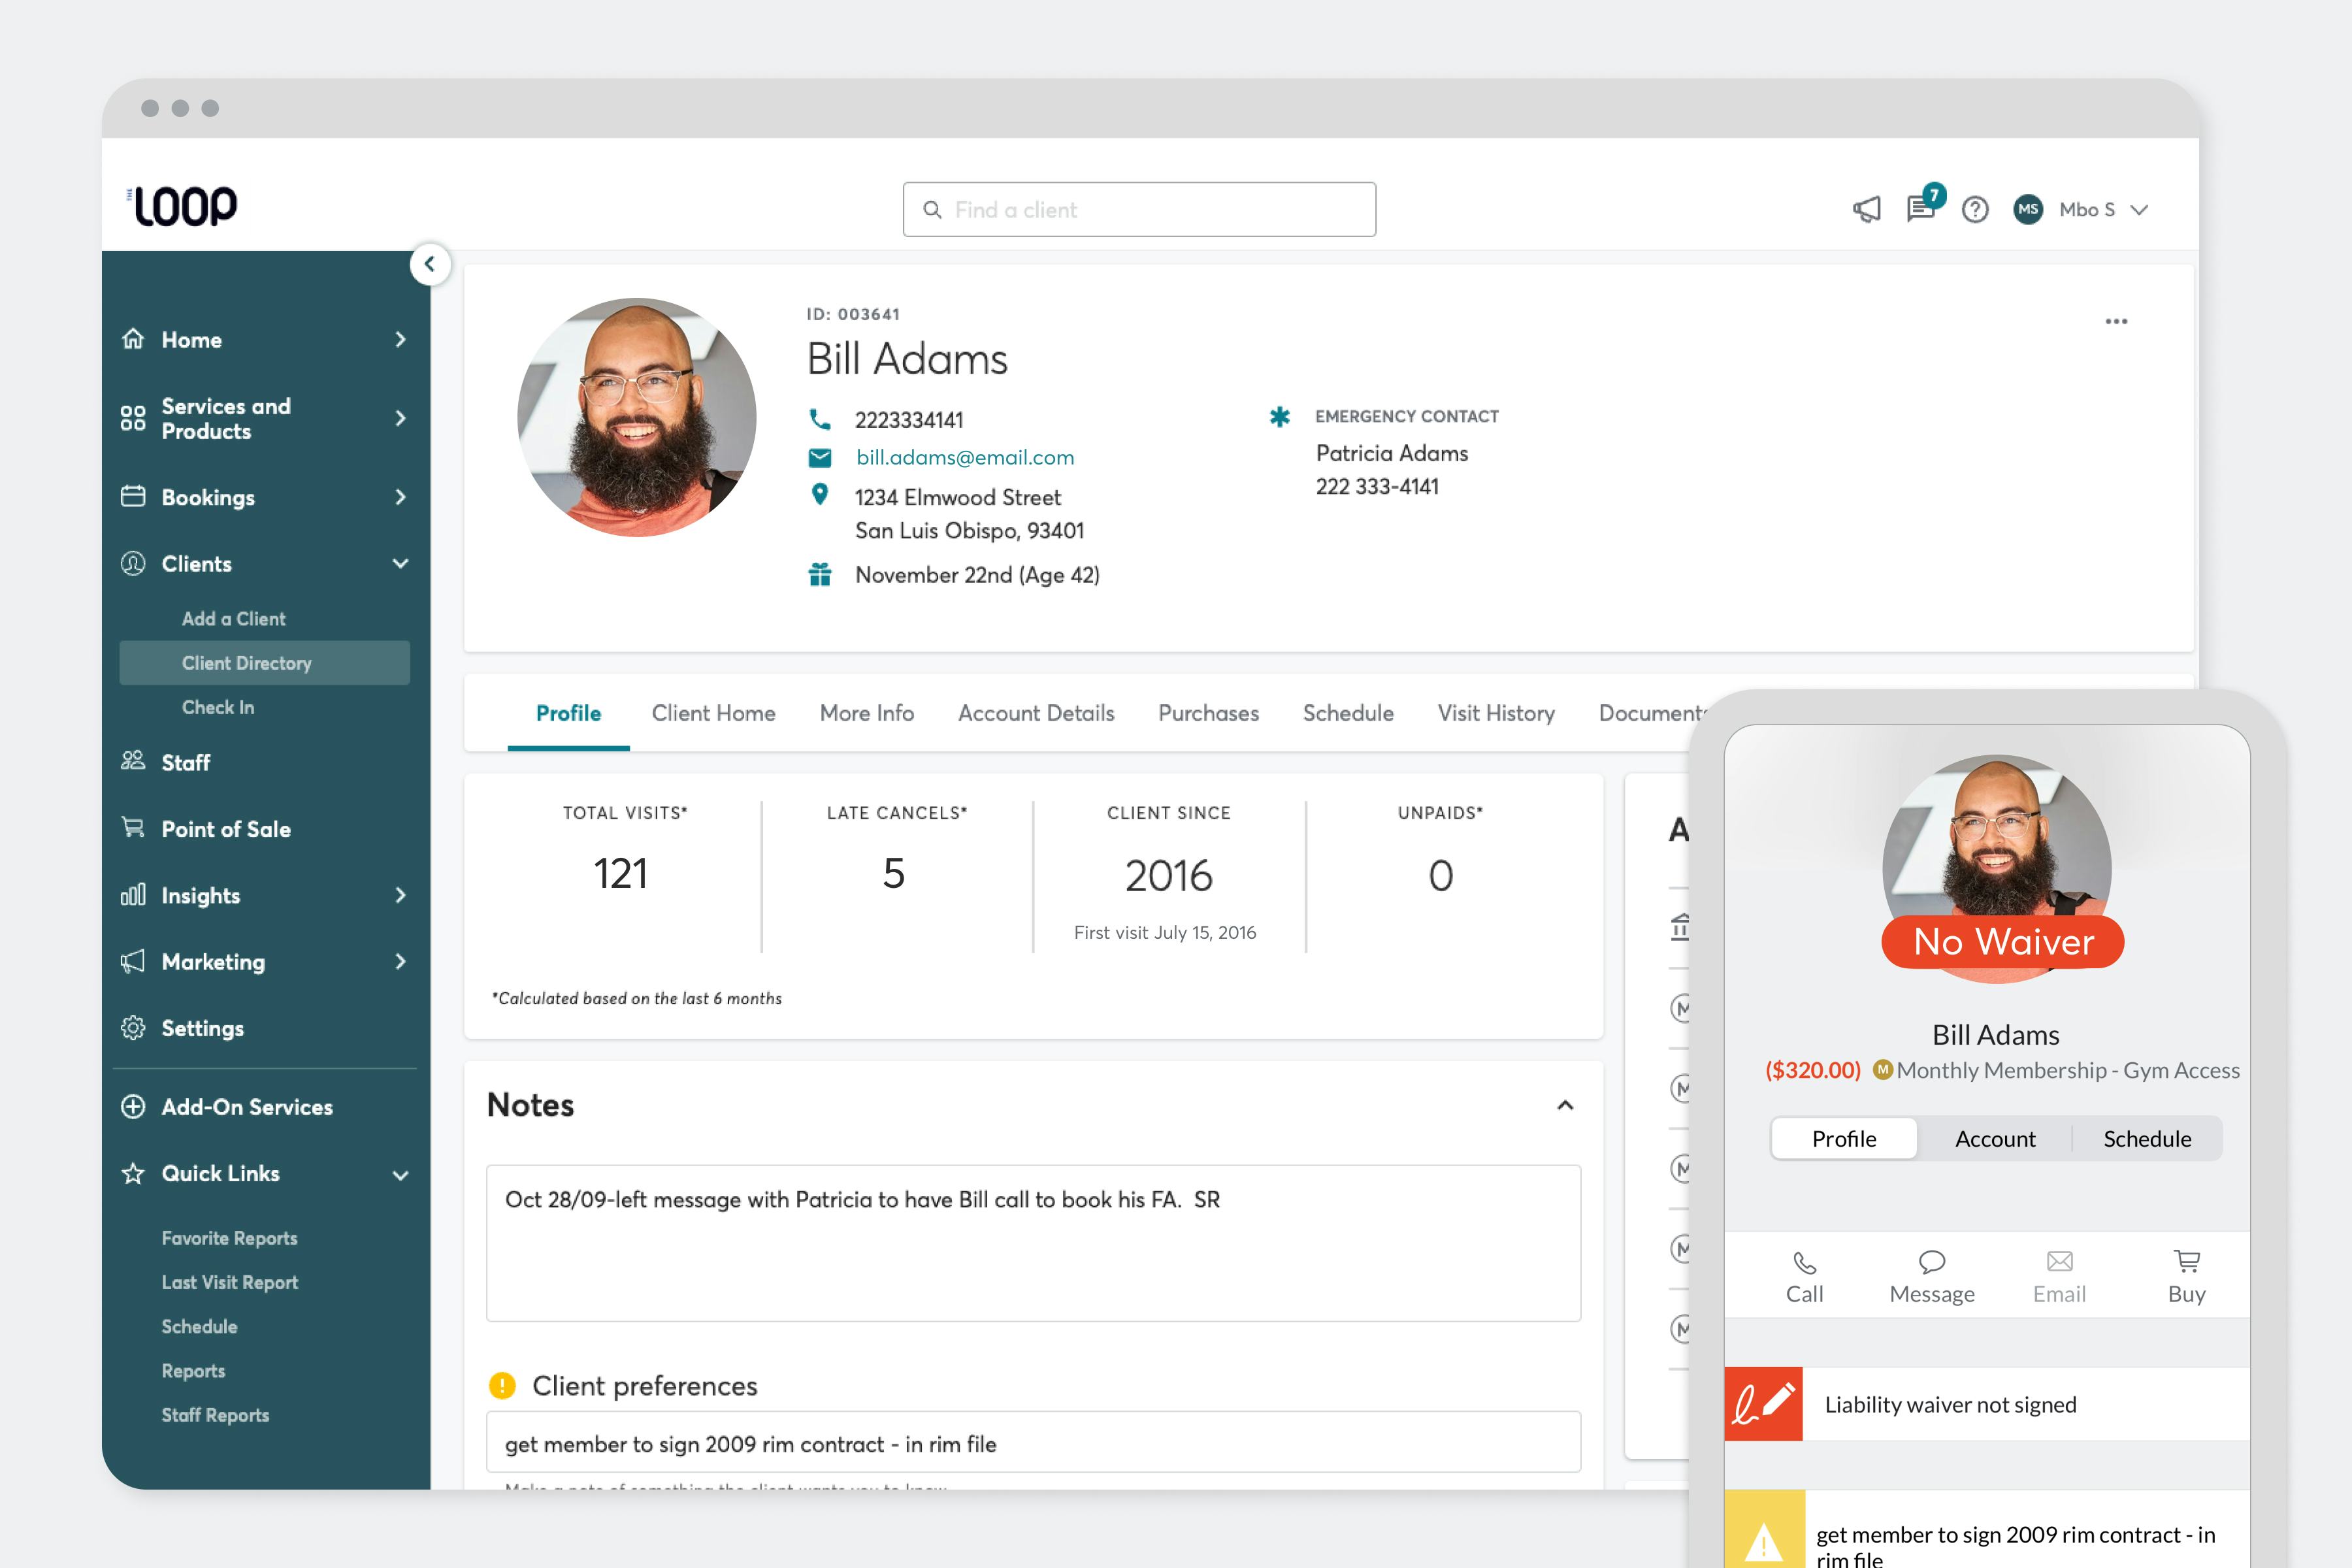Click the Find a client search field
The width and height of the screenshot is (2352, 1568).
click(x=1140, y=209)
